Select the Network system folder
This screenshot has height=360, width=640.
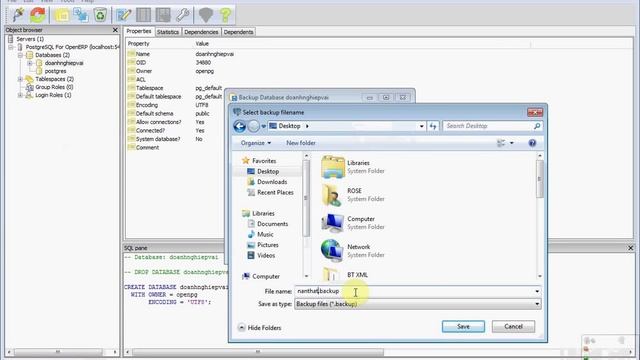coord(353,251)
